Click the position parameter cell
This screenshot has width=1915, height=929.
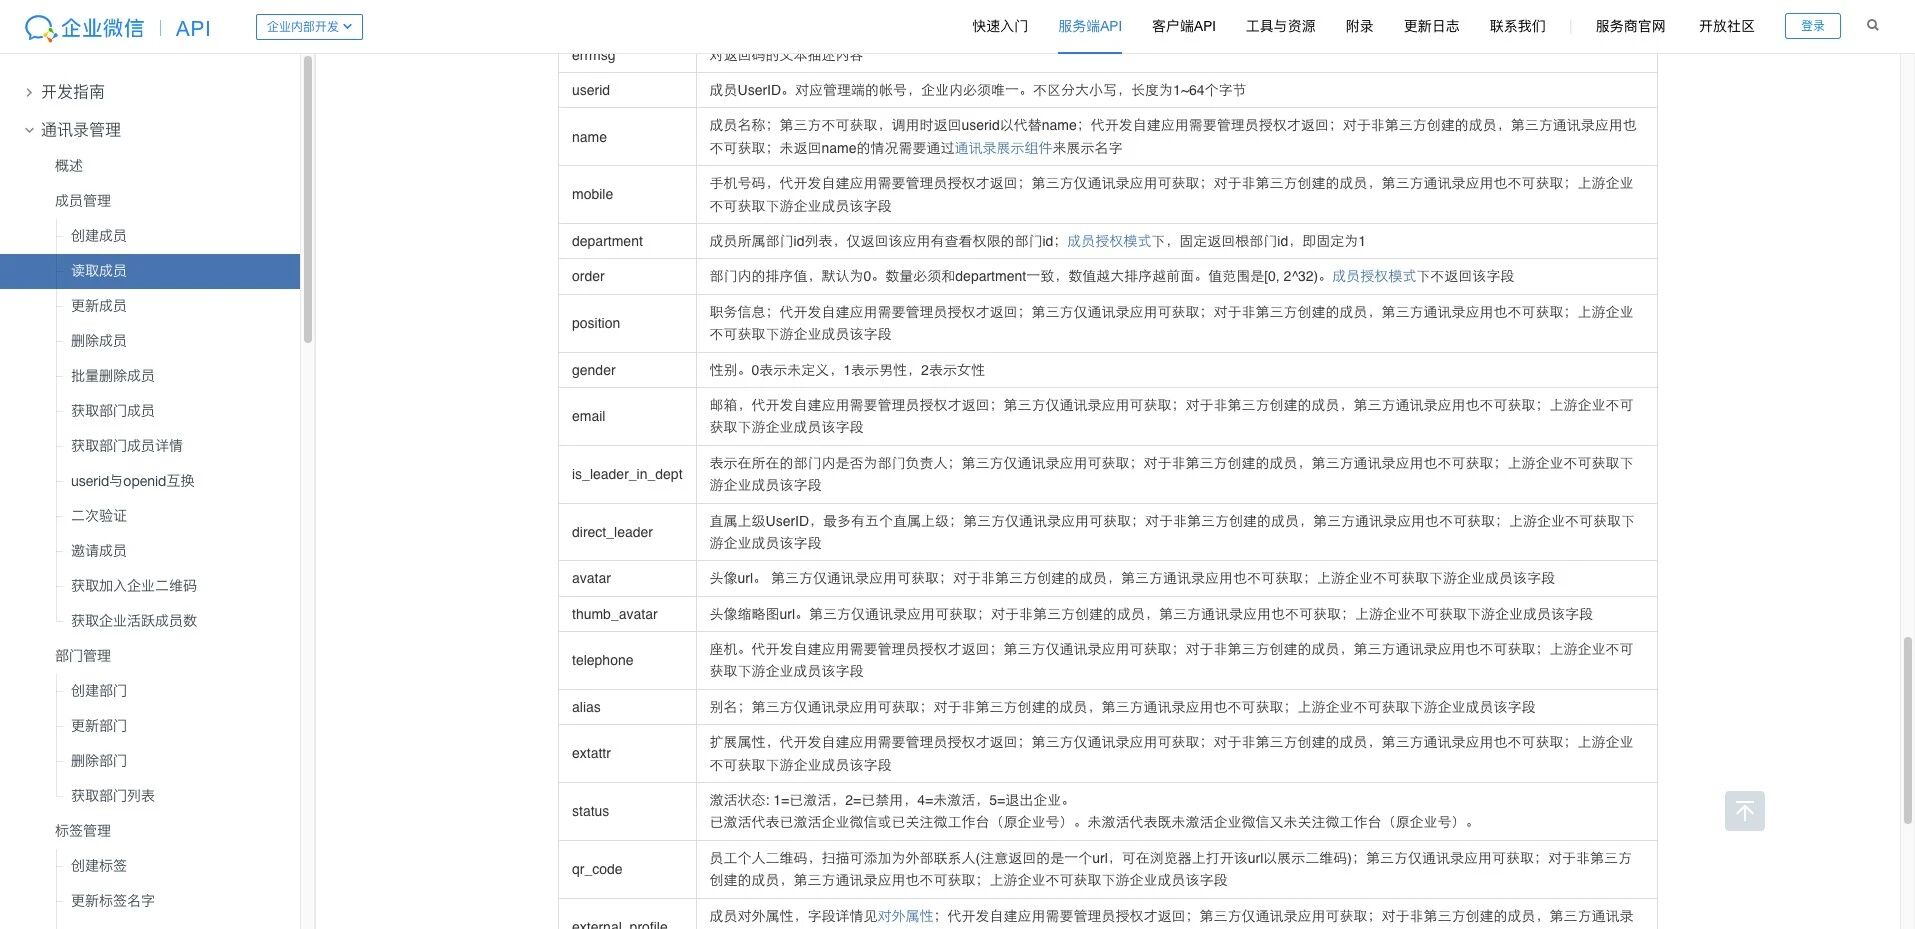[x=627, y=323]
